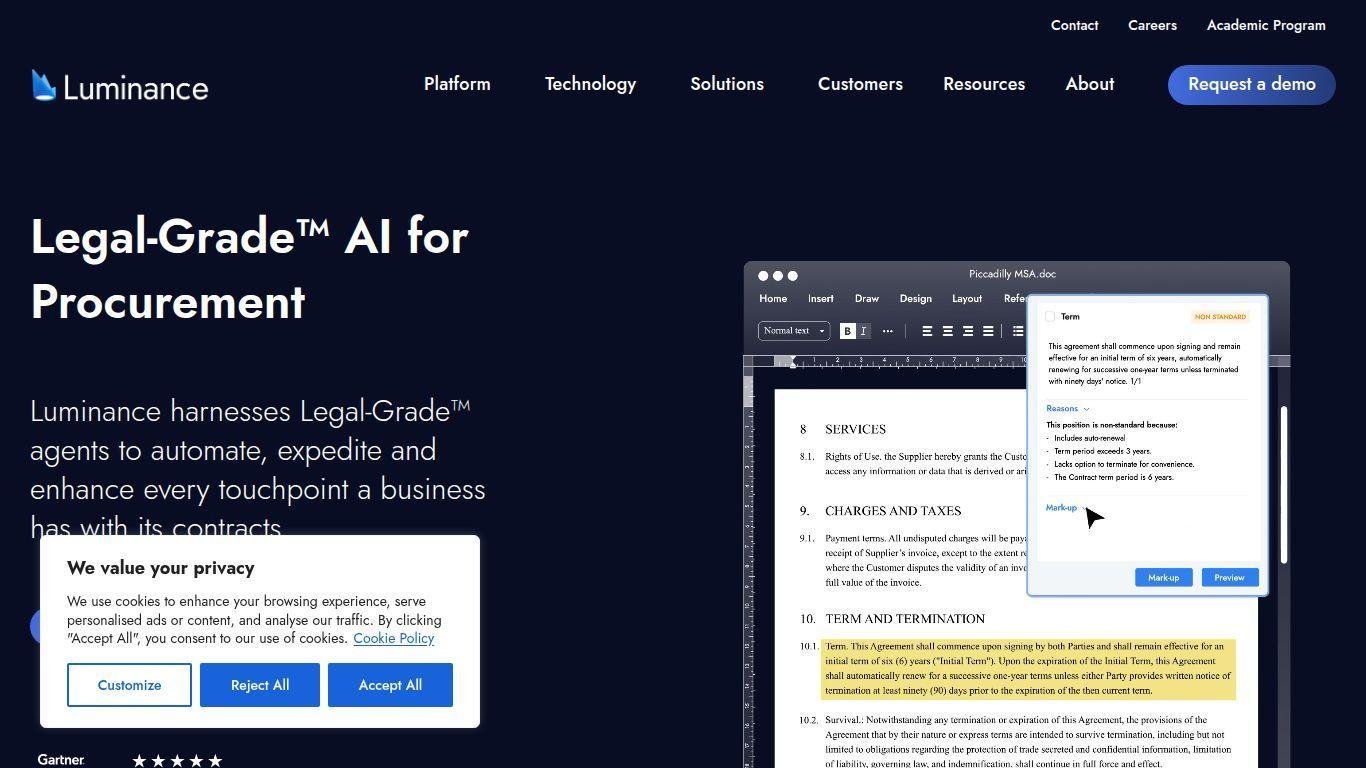Click the bullet list icon
The width and height of the screenshot is (1366, 768).
(x=1017, y=331)
